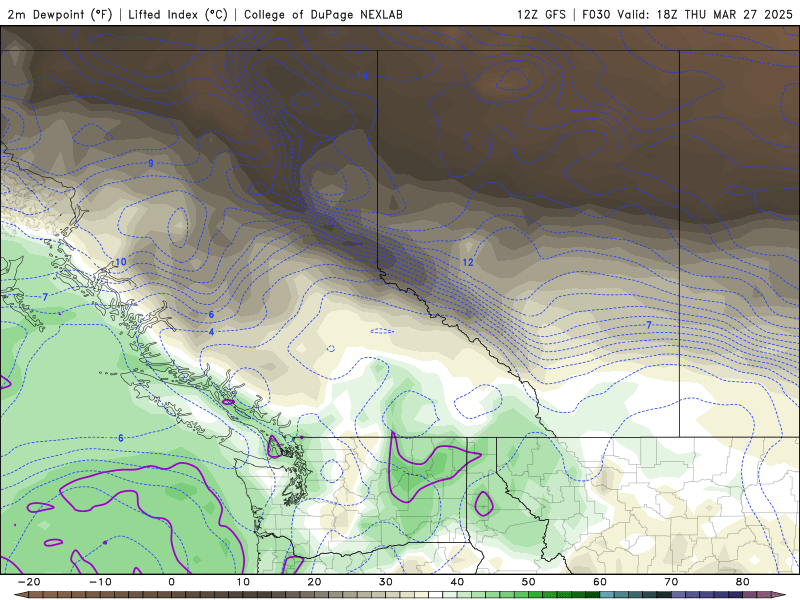The height and width of the screenshot is (600, 800).
Task: Click the colorbar tick label 10
Action: tap(243, 582)
